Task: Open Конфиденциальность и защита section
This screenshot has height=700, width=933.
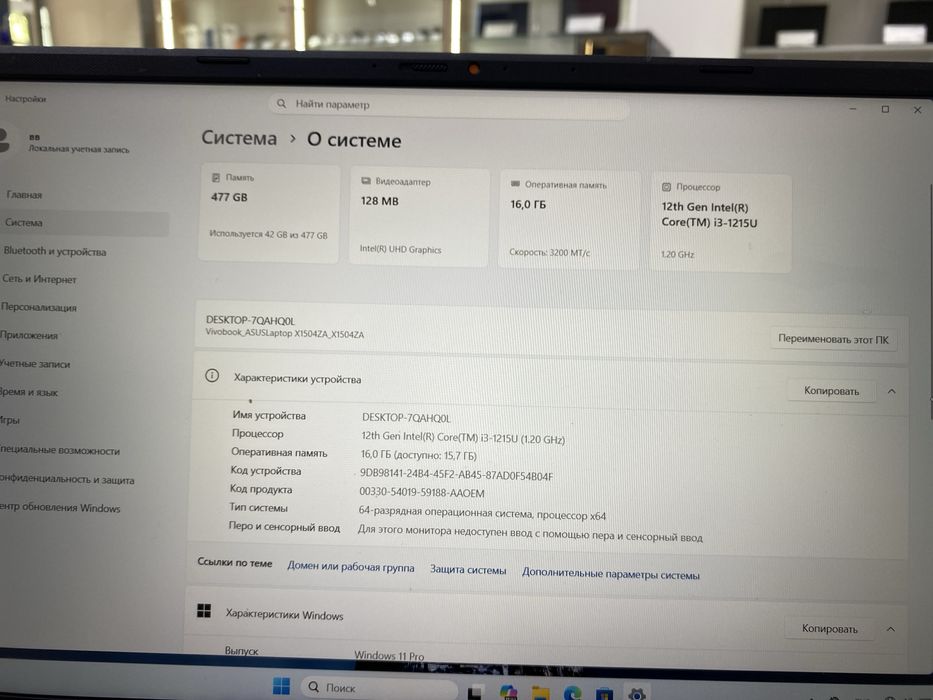Action: click(x=67, y=479)
